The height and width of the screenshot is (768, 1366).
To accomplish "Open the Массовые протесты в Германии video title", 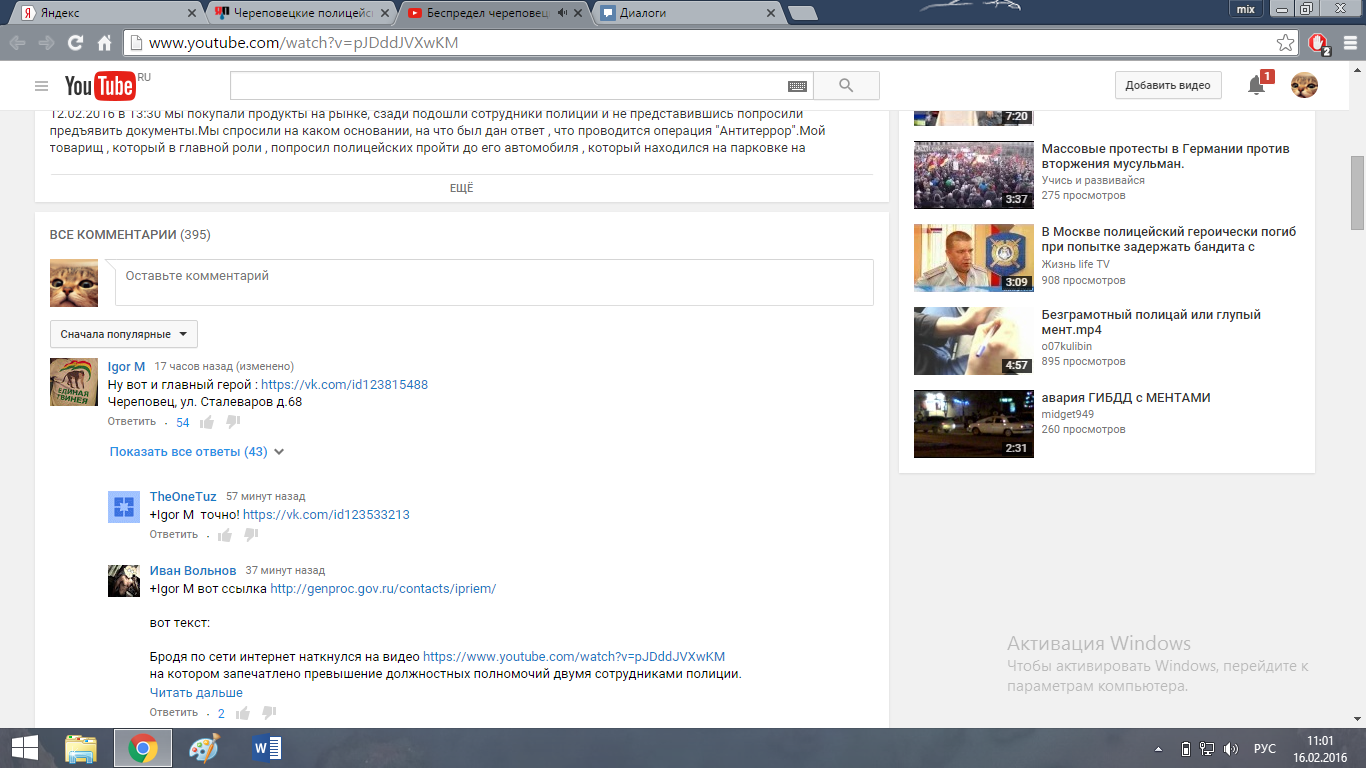I will point(1166,156).
